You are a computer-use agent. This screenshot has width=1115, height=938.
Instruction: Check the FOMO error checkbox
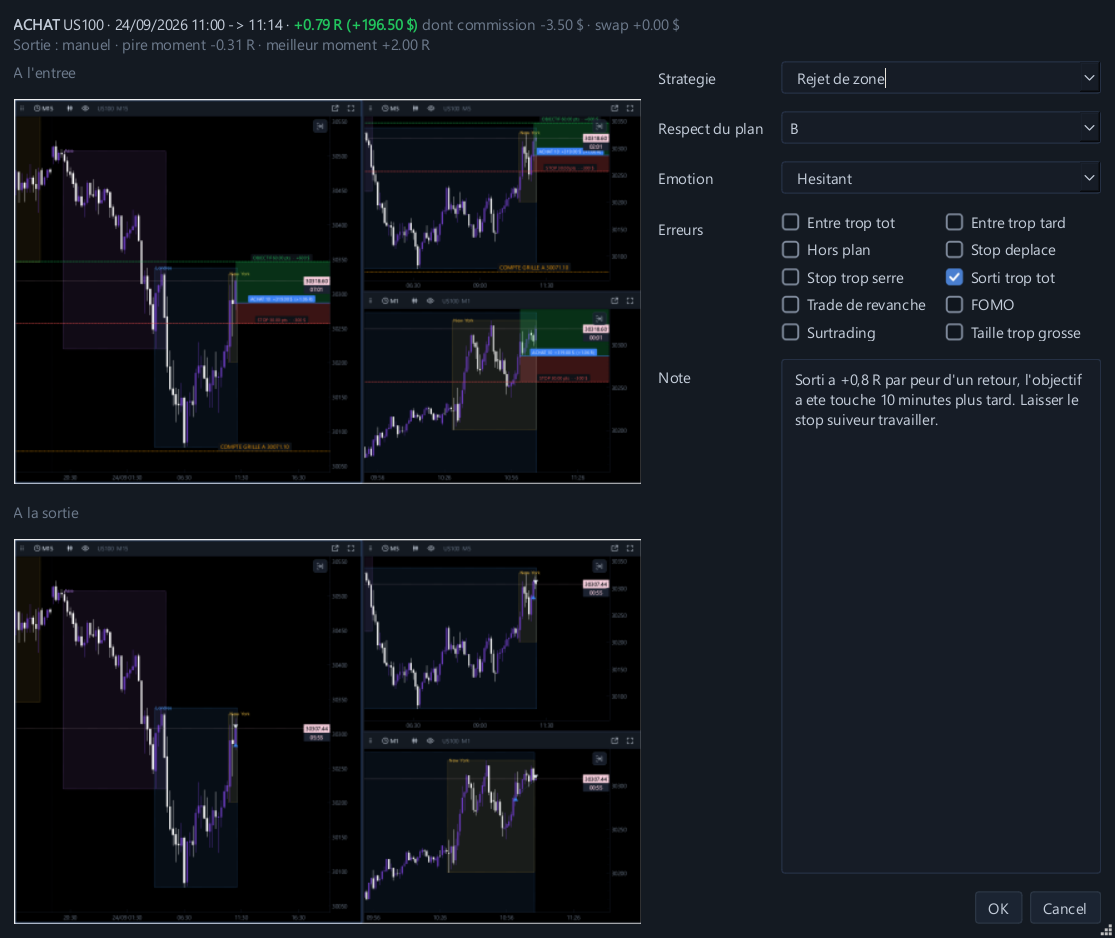click(954, 304)
